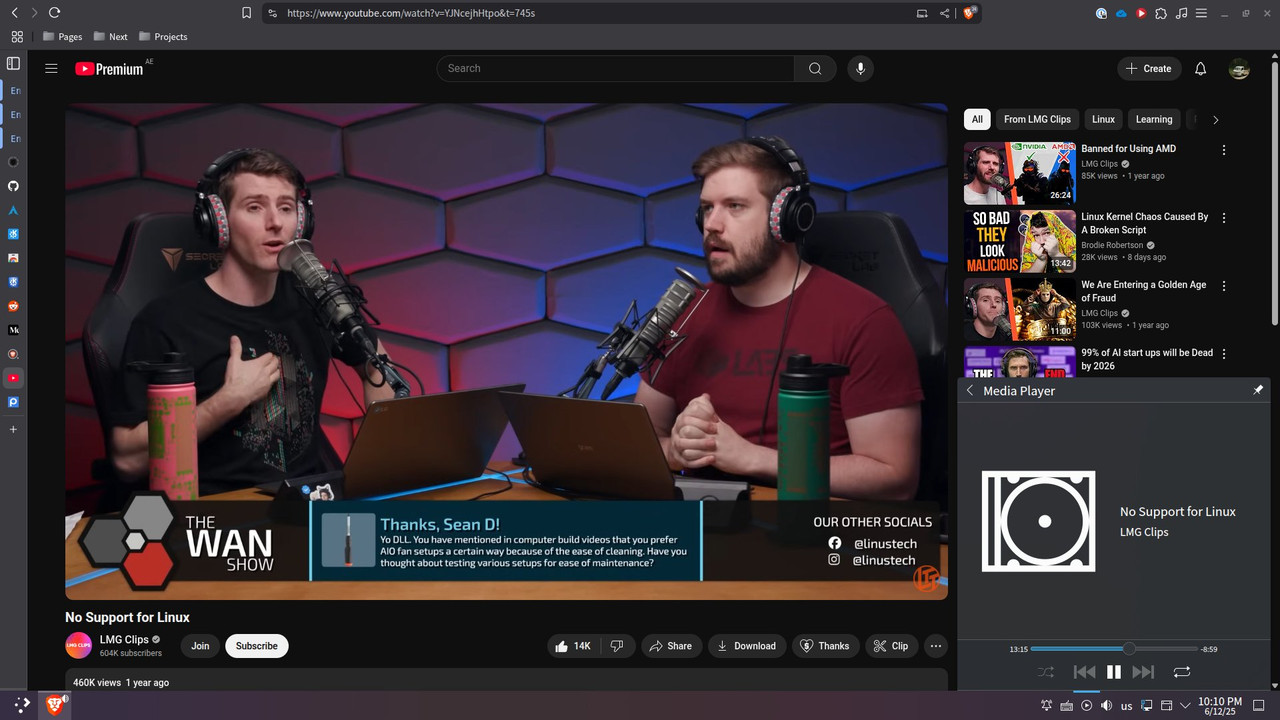1280x720 pixels.
Task: Subscribe to LMG Clips
Action: tap(257, 646)
